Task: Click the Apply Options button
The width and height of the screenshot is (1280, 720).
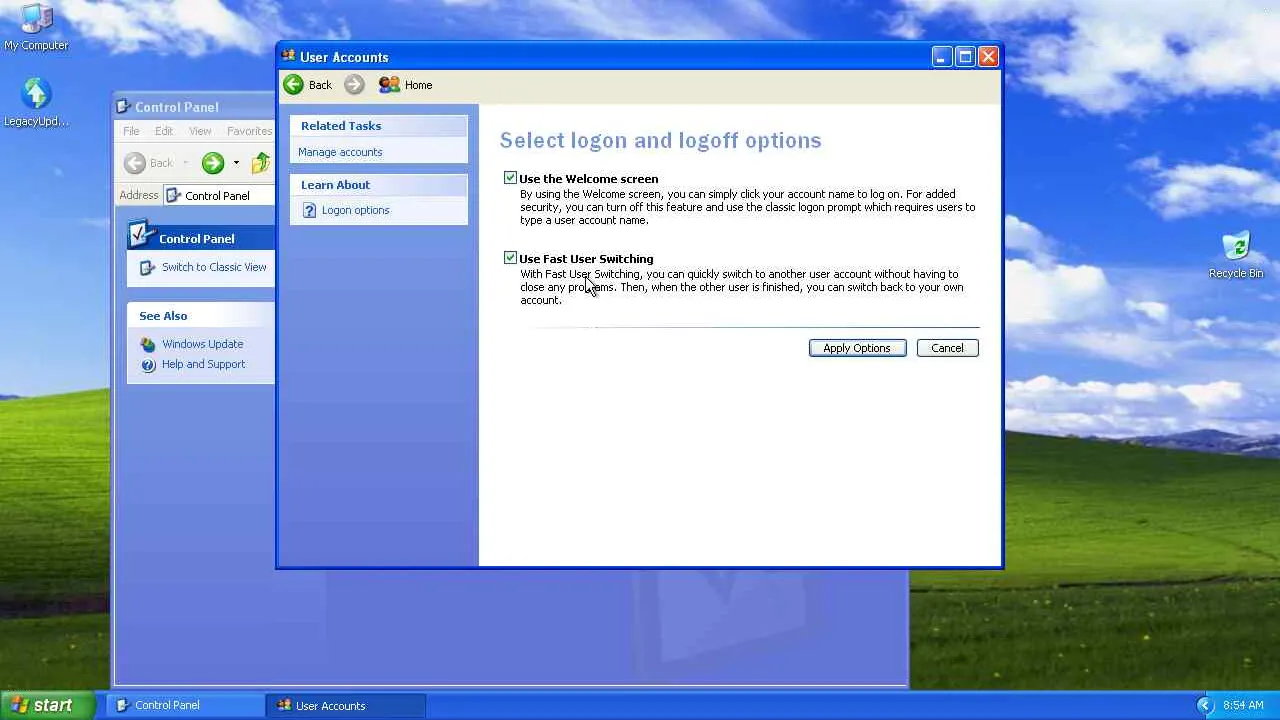Action: tap(857, 348)
